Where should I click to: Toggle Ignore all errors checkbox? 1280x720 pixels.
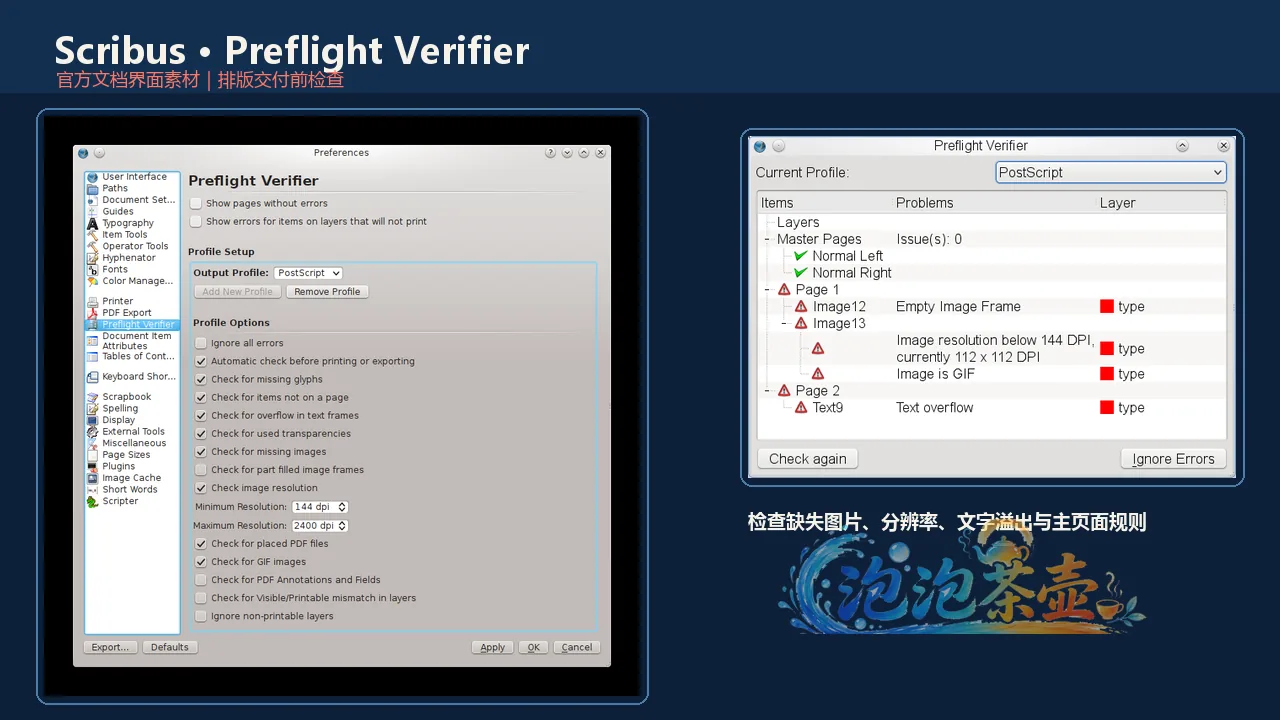201,343
